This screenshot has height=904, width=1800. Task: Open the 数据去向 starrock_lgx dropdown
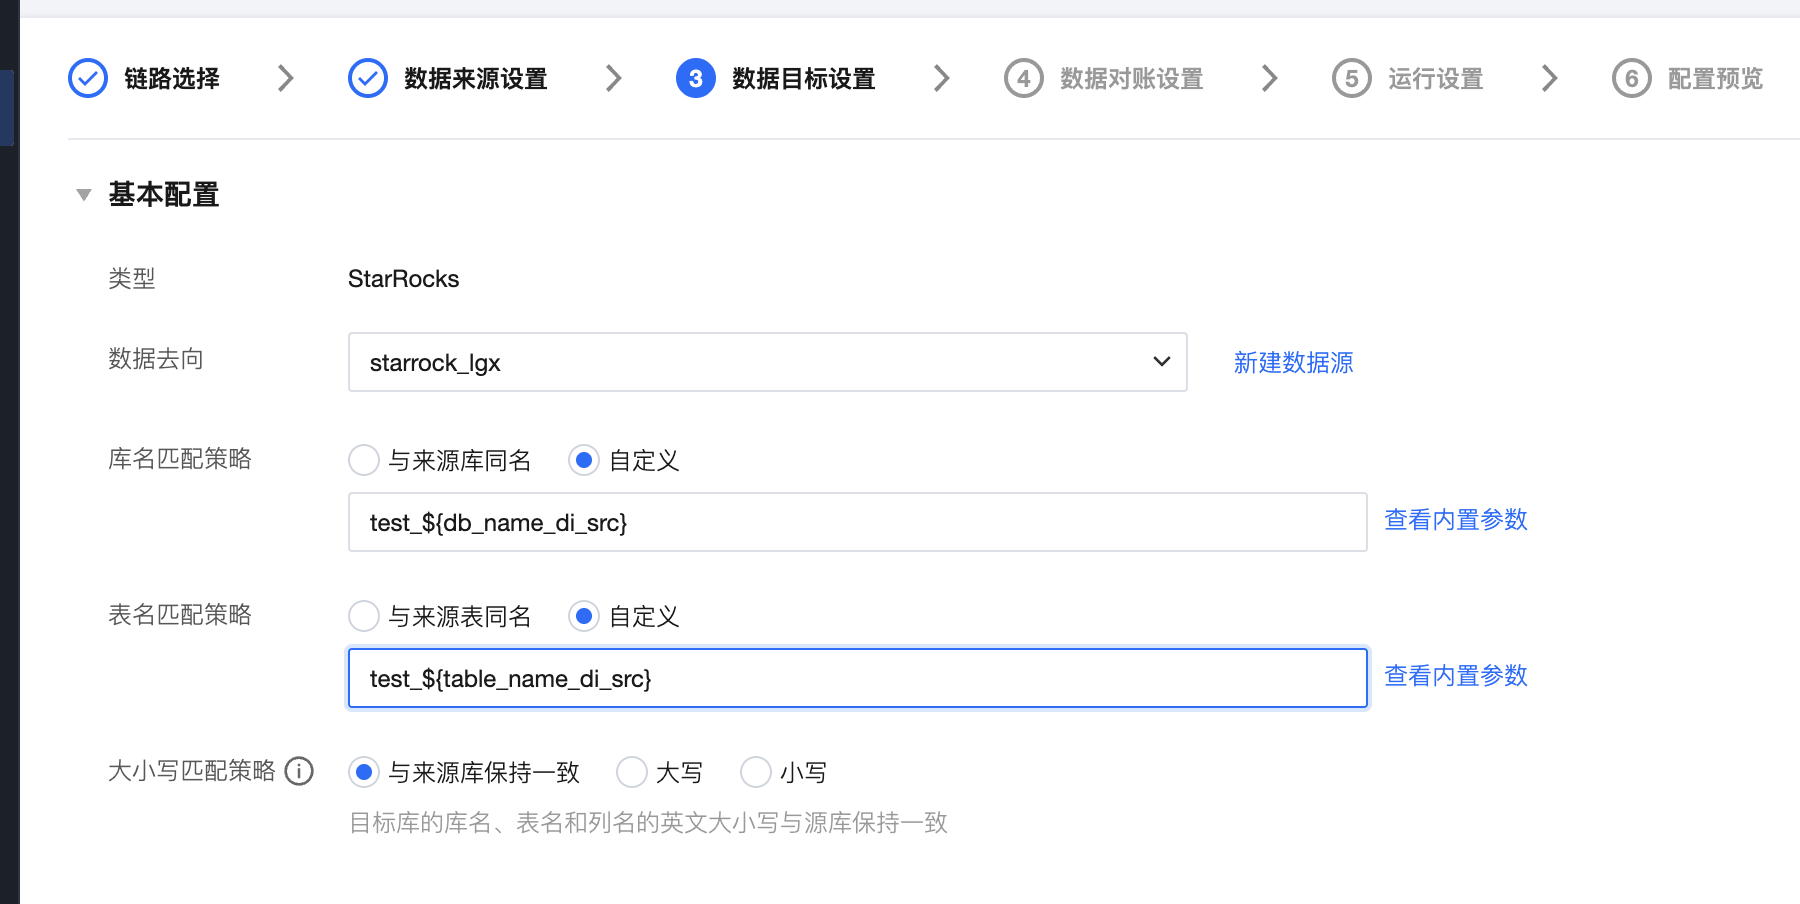click(767, 362)
